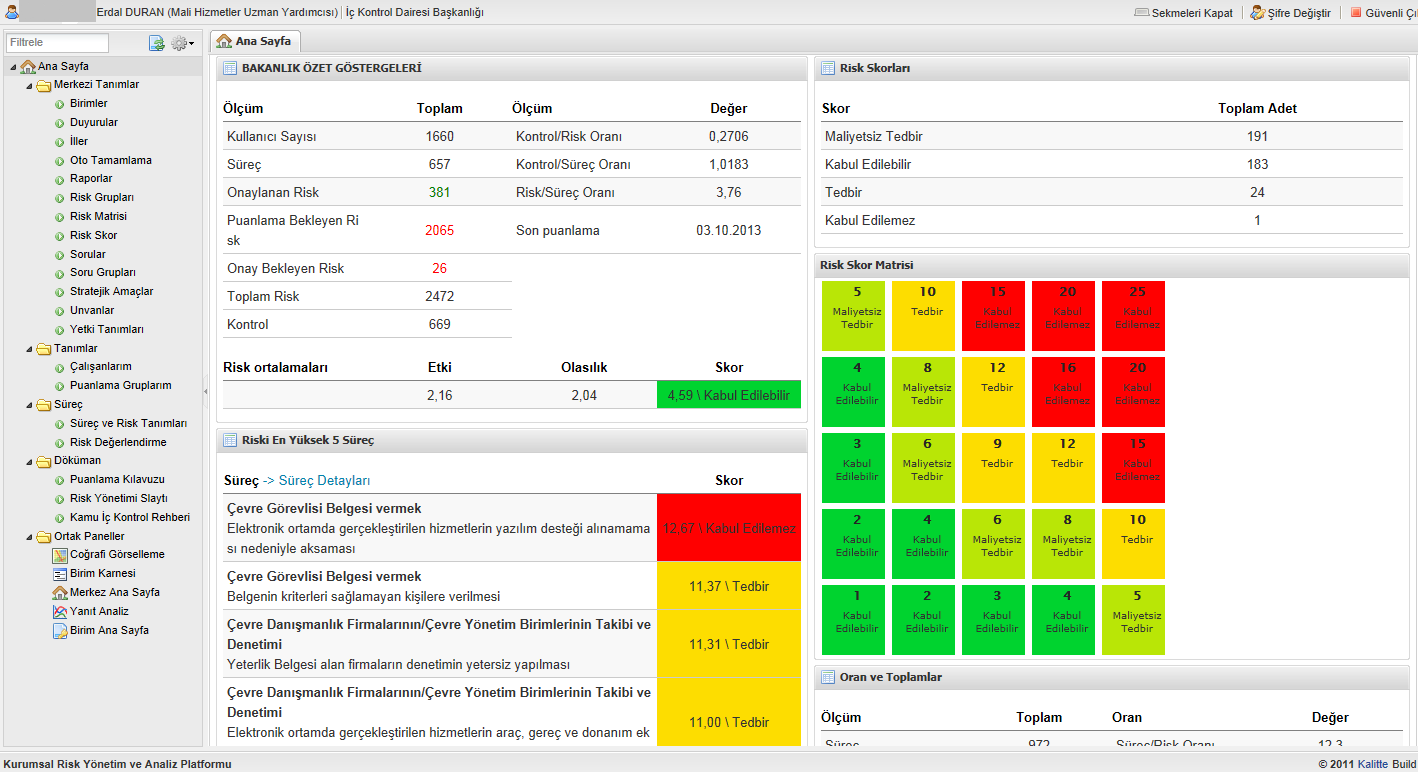Open Soru Grupları tree item
This screenshot has height=772, width=1418.
[x=102, y=272]
